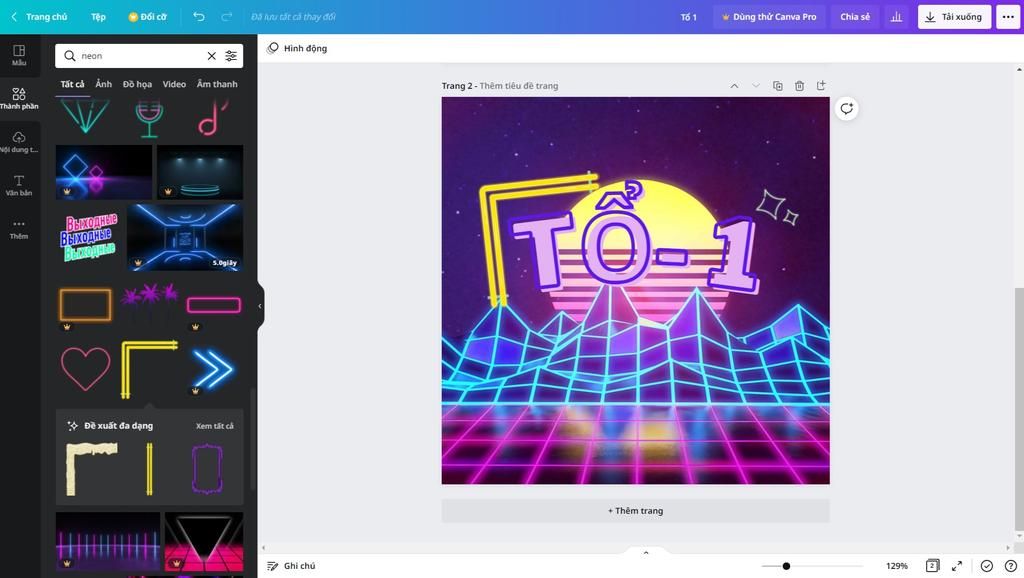The image size is (1024, 578).
Task: Open the insights chart icon
Action: [896, 17]
